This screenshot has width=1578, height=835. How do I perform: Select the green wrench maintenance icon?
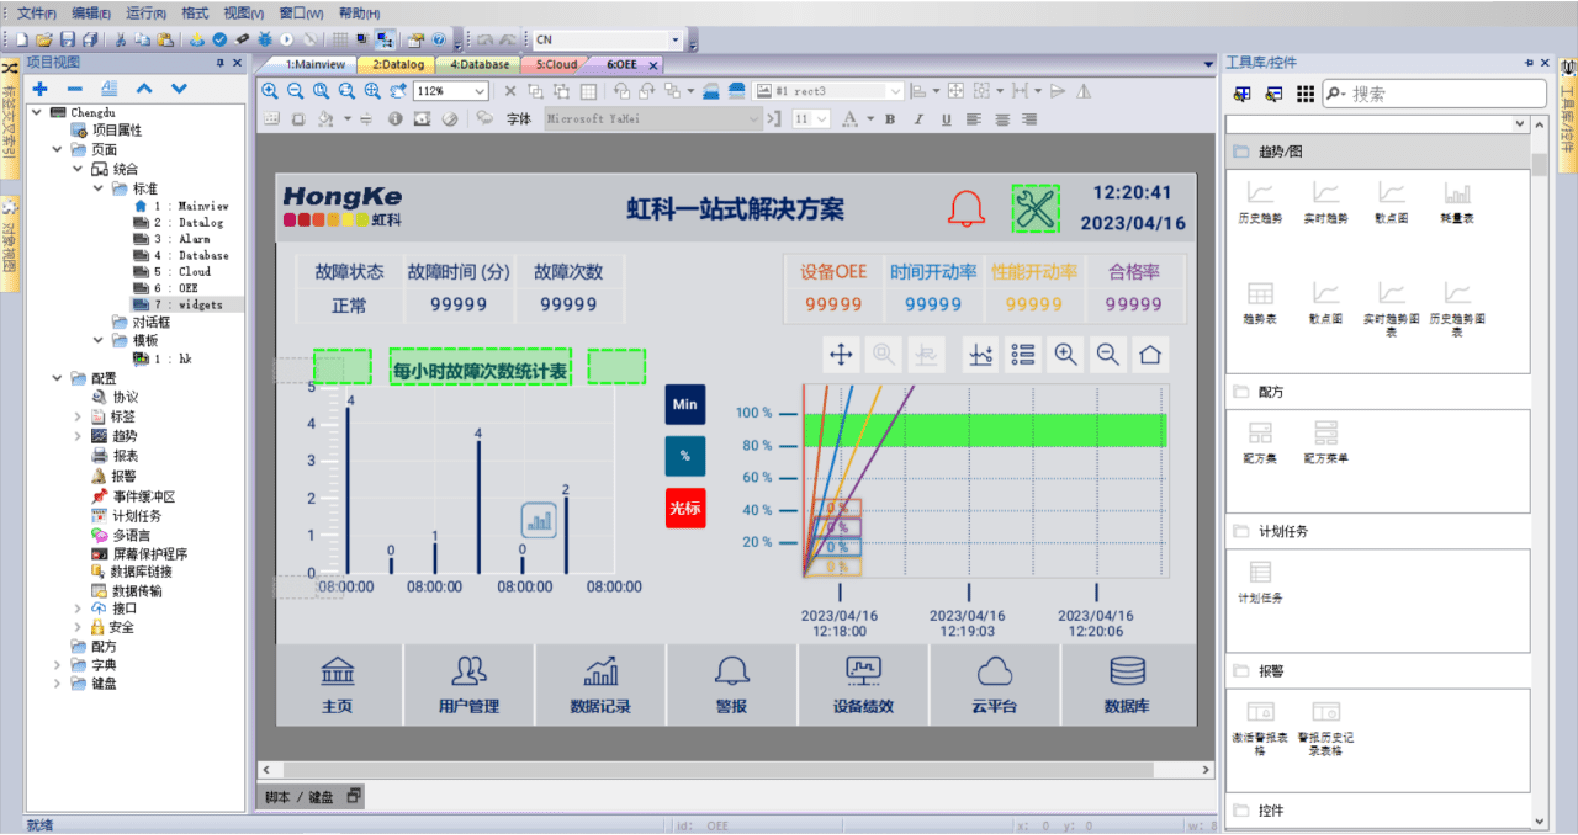[x=1035, y=209]
